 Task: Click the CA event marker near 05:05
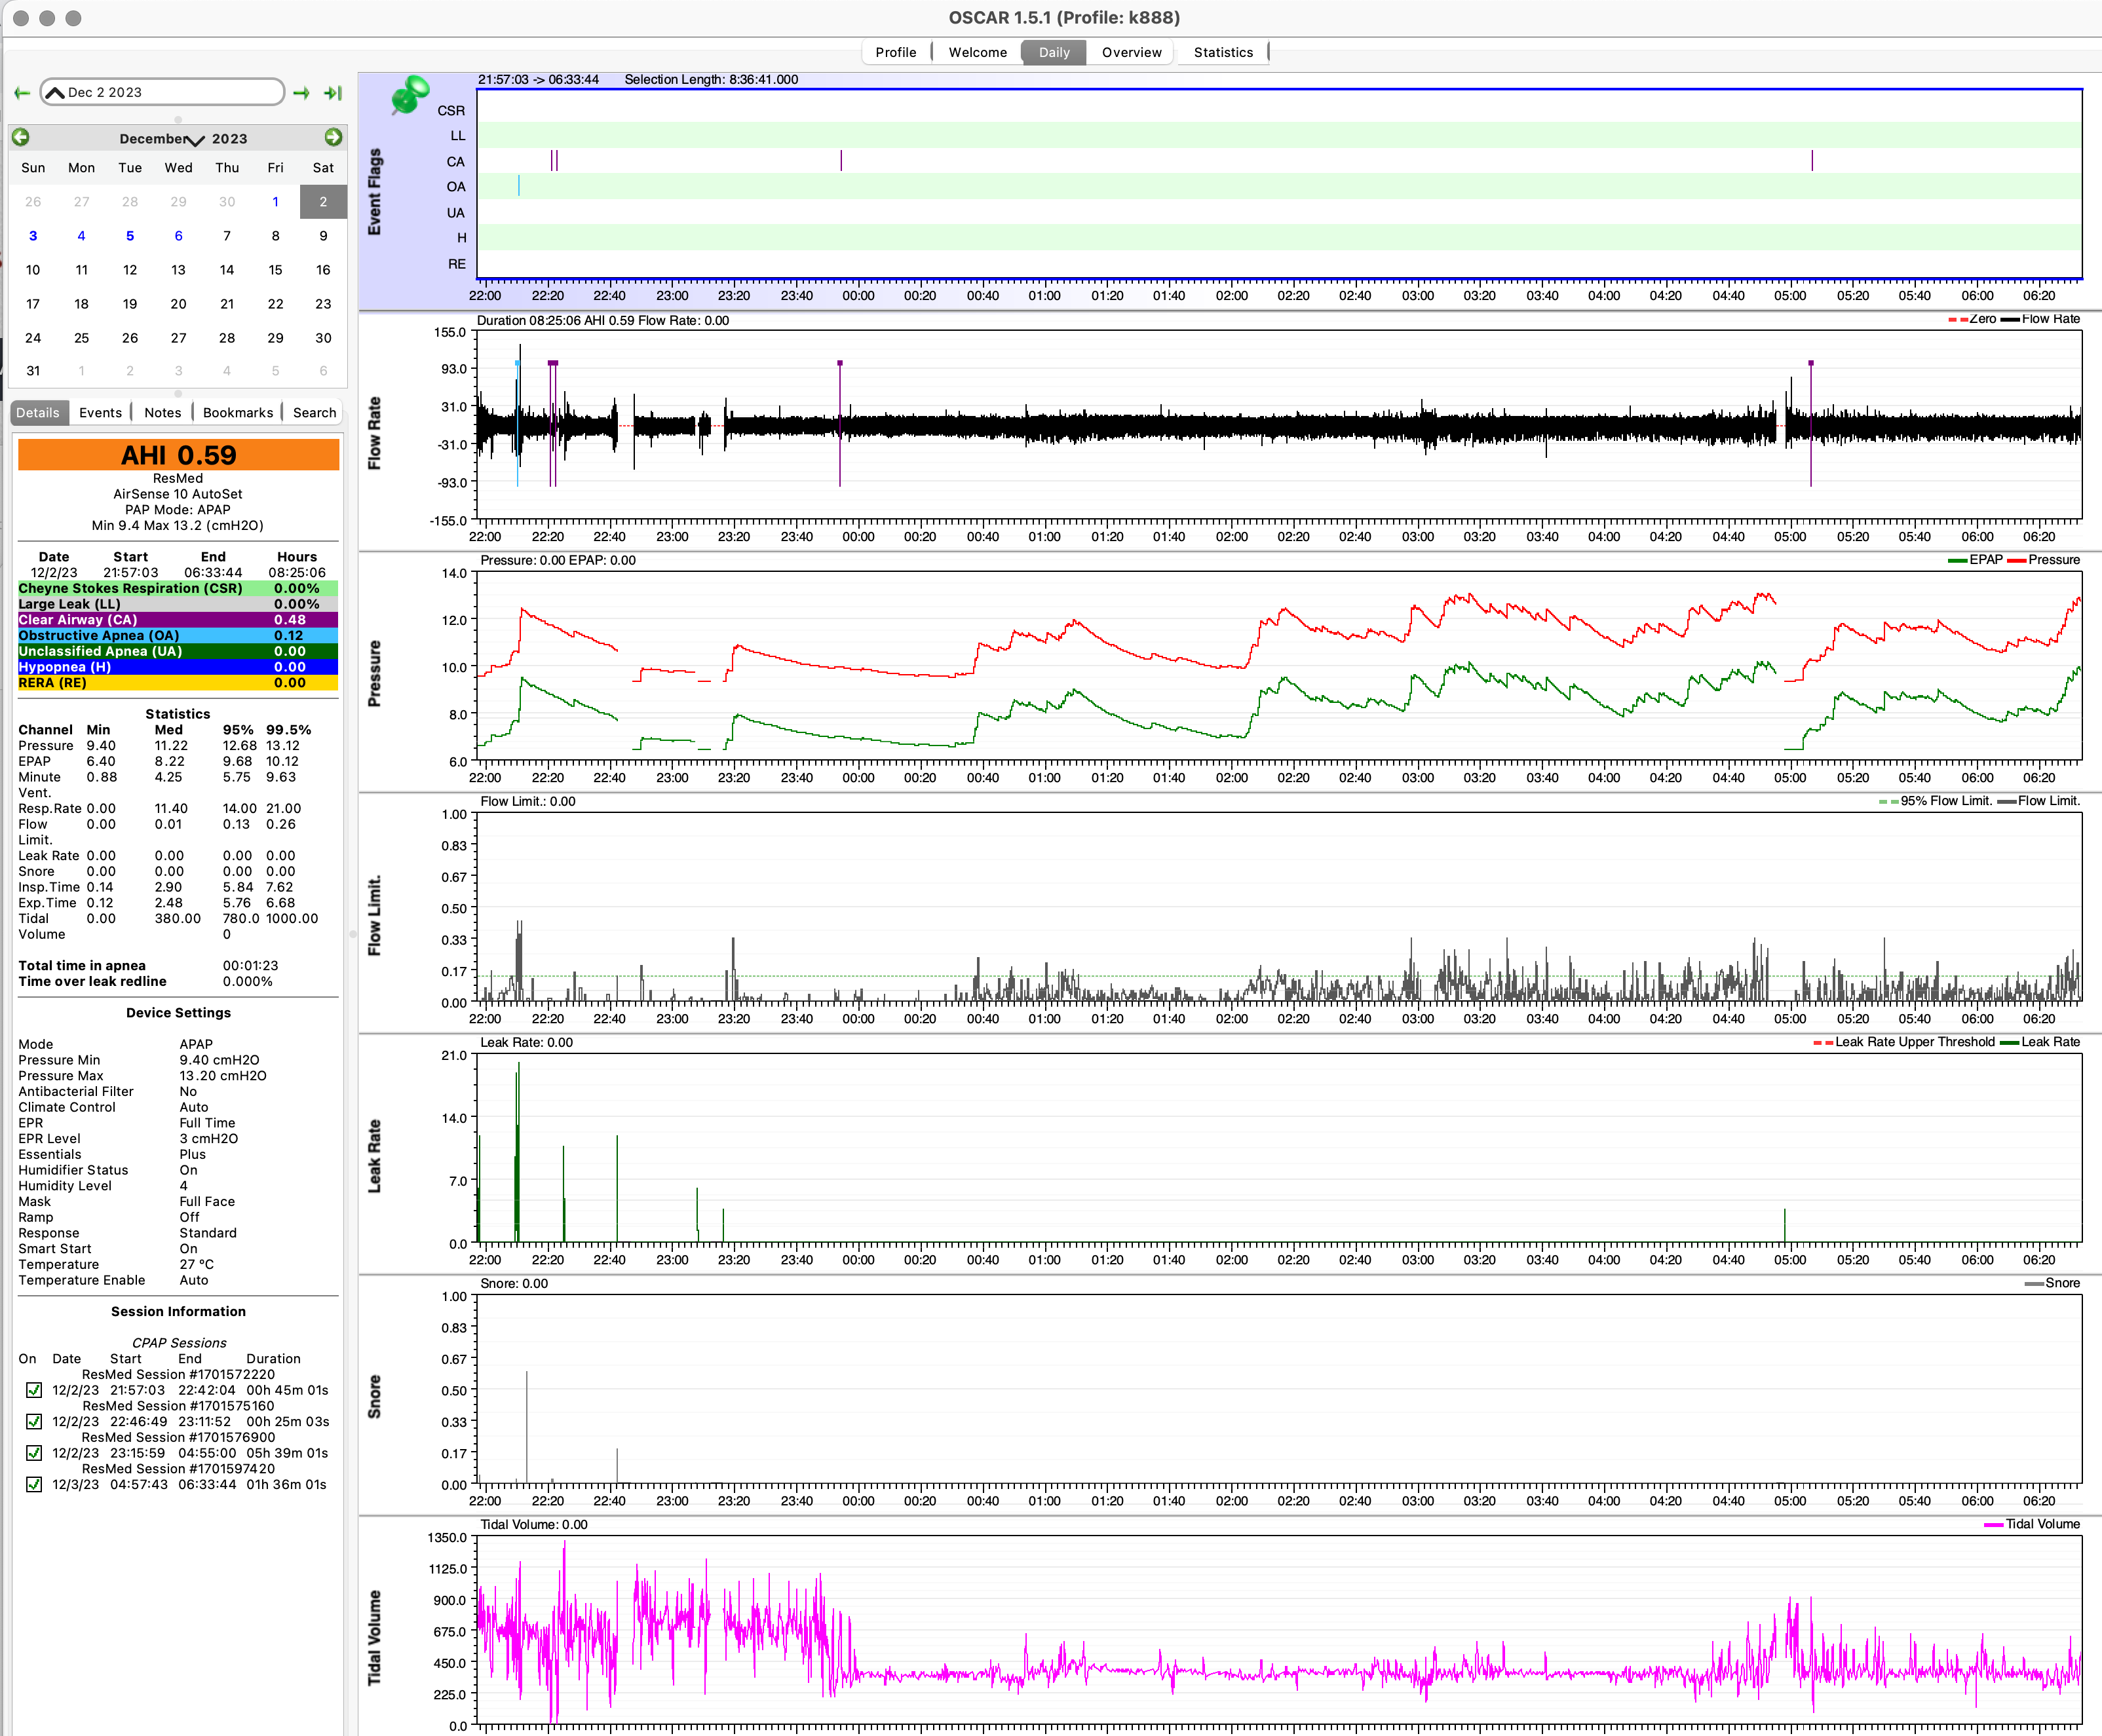pos(1811,161)
